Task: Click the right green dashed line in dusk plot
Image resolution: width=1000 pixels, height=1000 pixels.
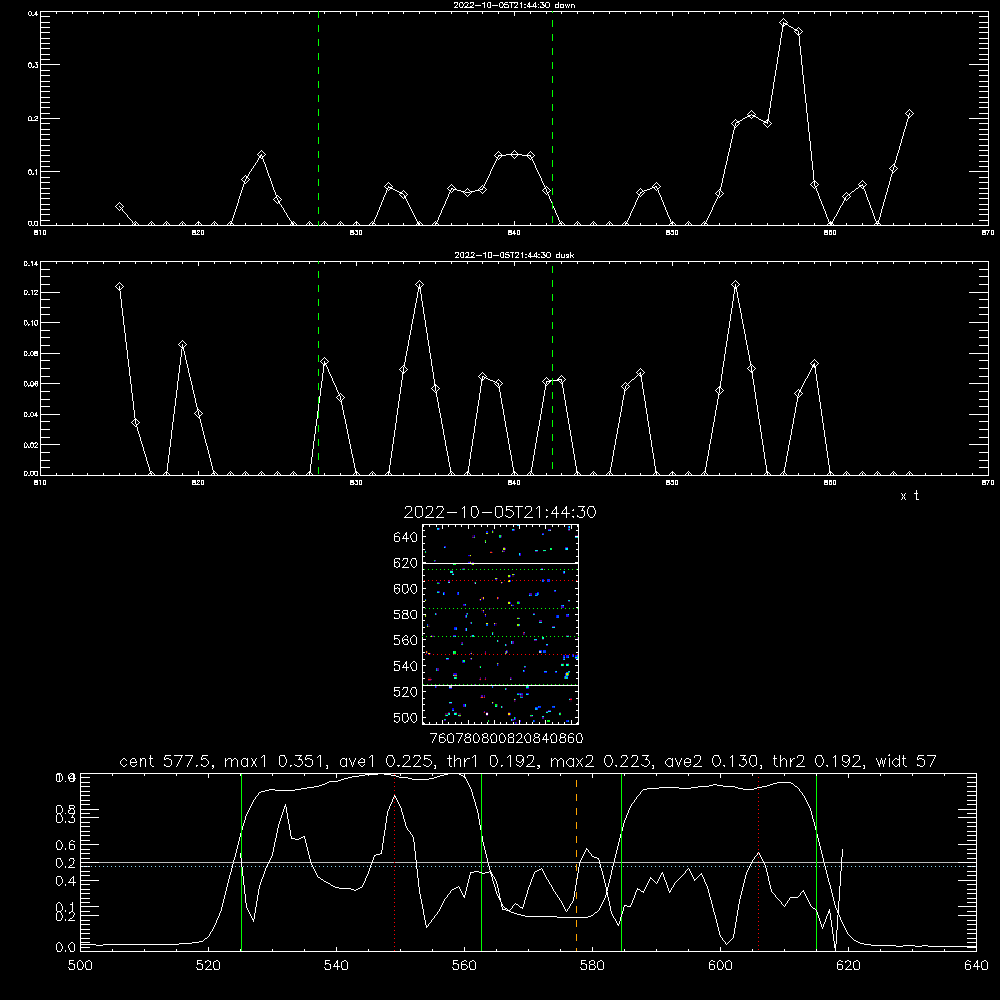Action: click(x=552, y=368)
